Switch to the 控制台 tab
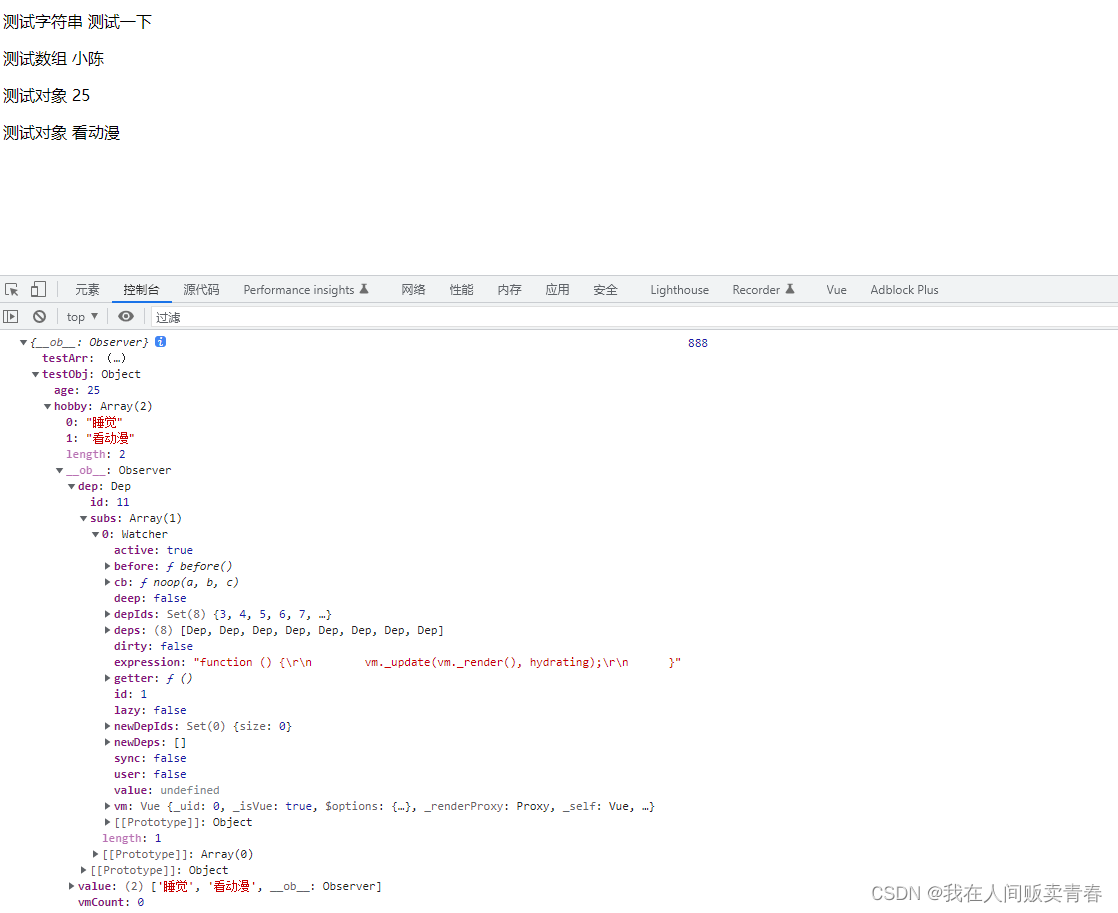 click(141, 290)
